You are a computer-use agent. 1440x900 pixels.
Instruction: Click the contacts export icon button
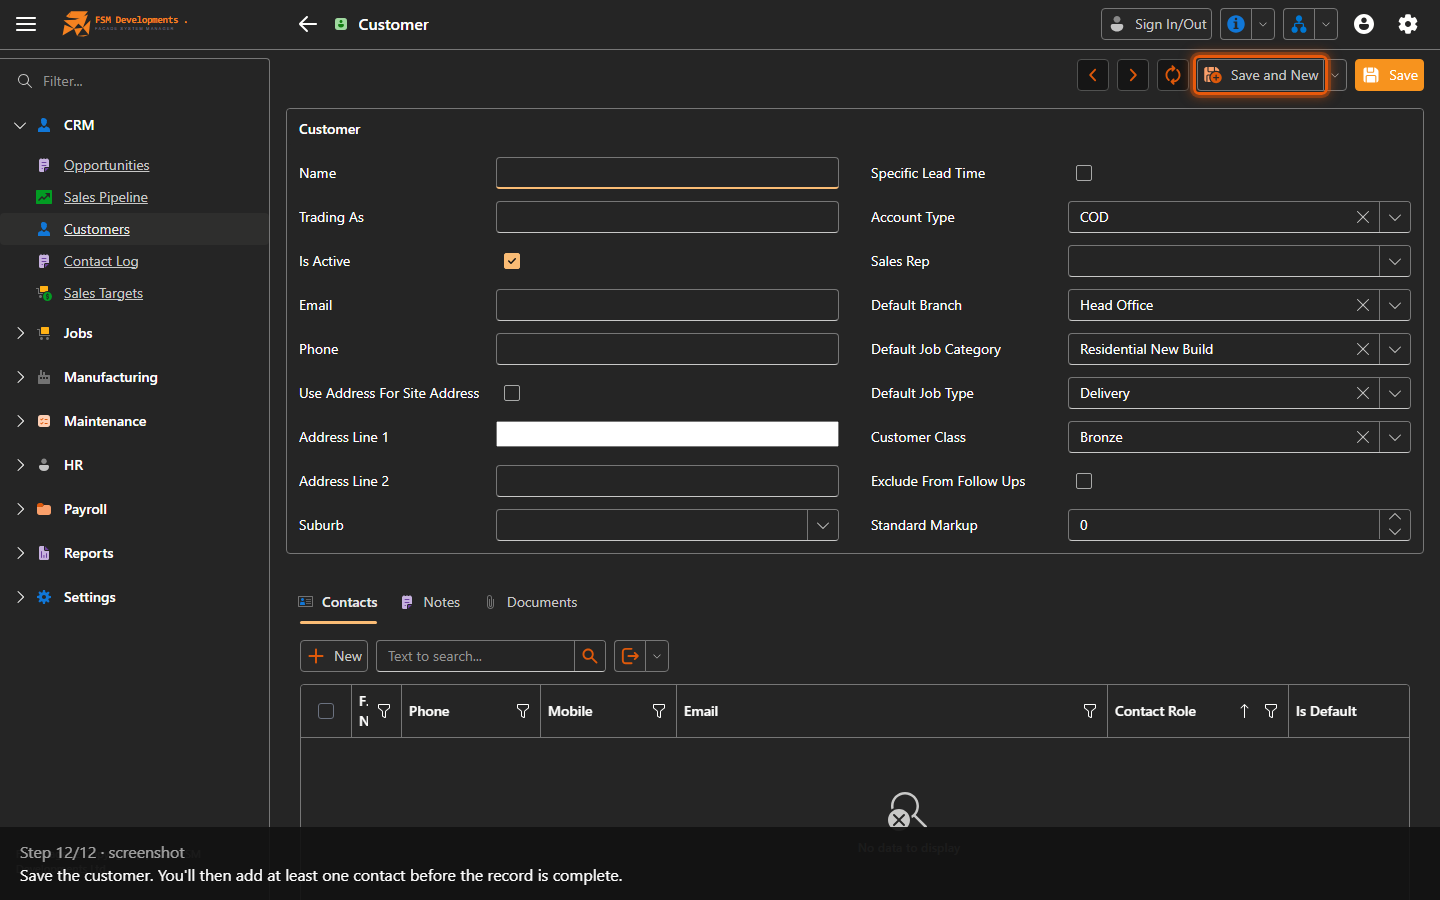click(x=630, y=656)
